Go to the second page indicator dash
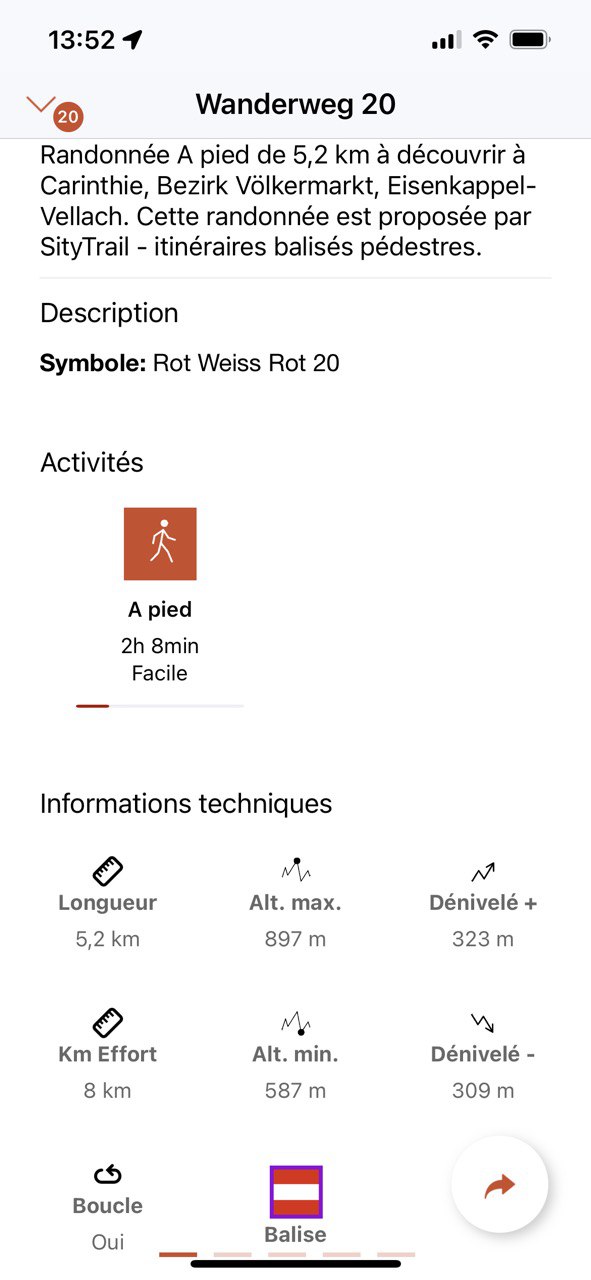The width and height of the screenshot is (591, 1280). 233,1254
